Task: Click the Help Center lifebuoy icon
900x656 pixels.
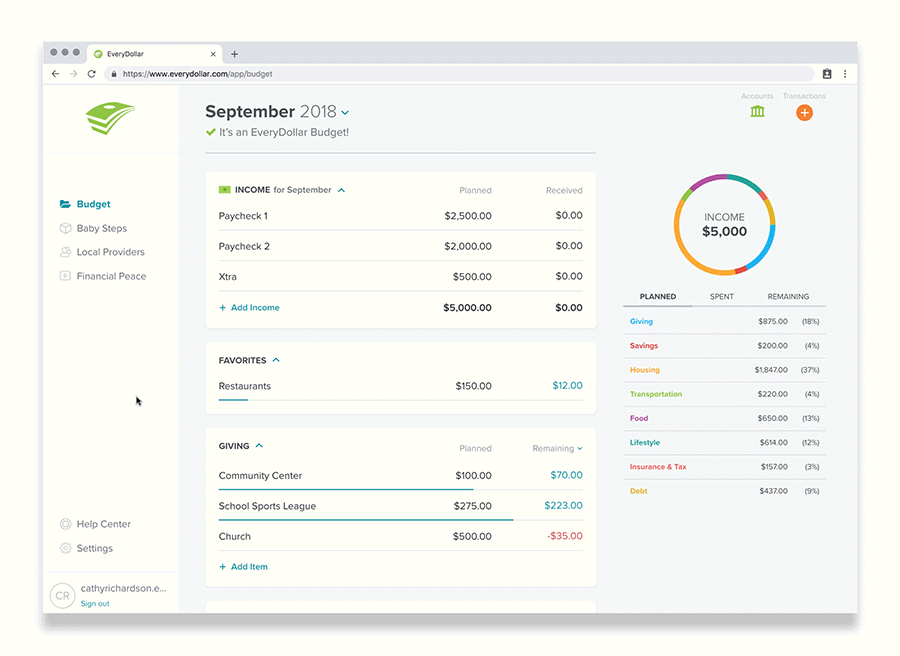Action: point(65,524)
